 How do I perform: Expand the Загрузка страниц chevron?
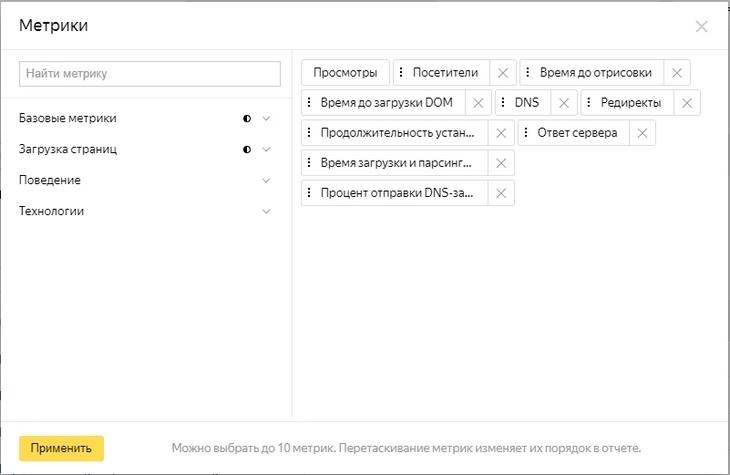coord(266,149)
